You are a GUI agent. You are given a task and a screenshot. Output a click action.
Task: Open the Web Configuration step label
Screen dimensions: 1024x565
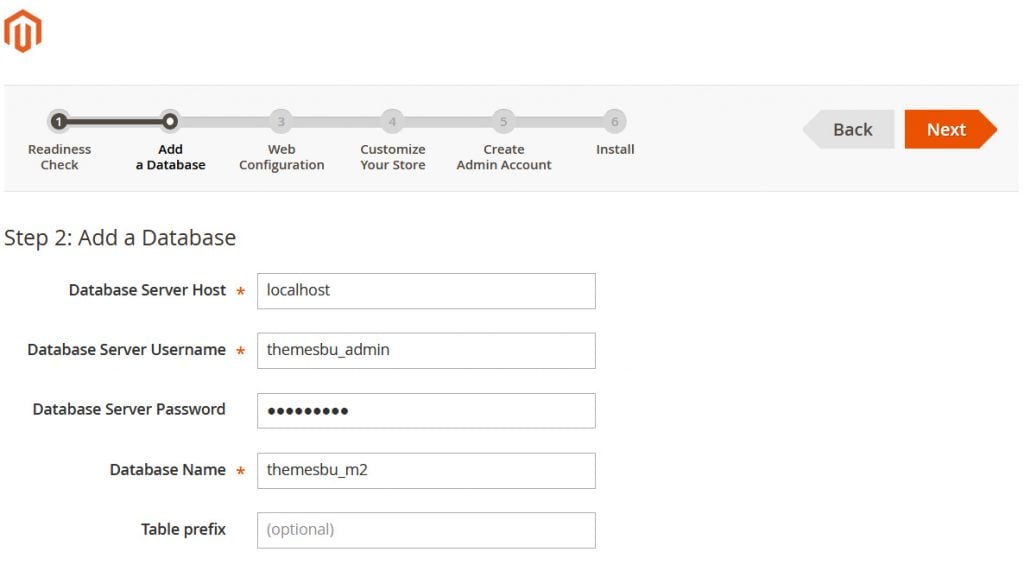tap(281, 157)
